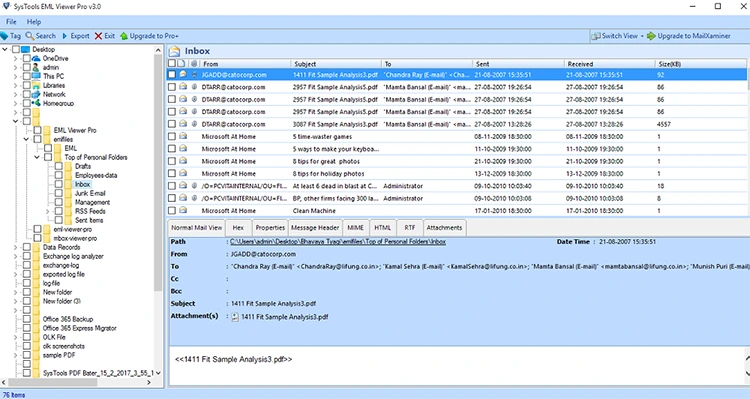Click the SysTools app logo in title bar
Viewport: 750px width, 399px height.
[6, 6]
